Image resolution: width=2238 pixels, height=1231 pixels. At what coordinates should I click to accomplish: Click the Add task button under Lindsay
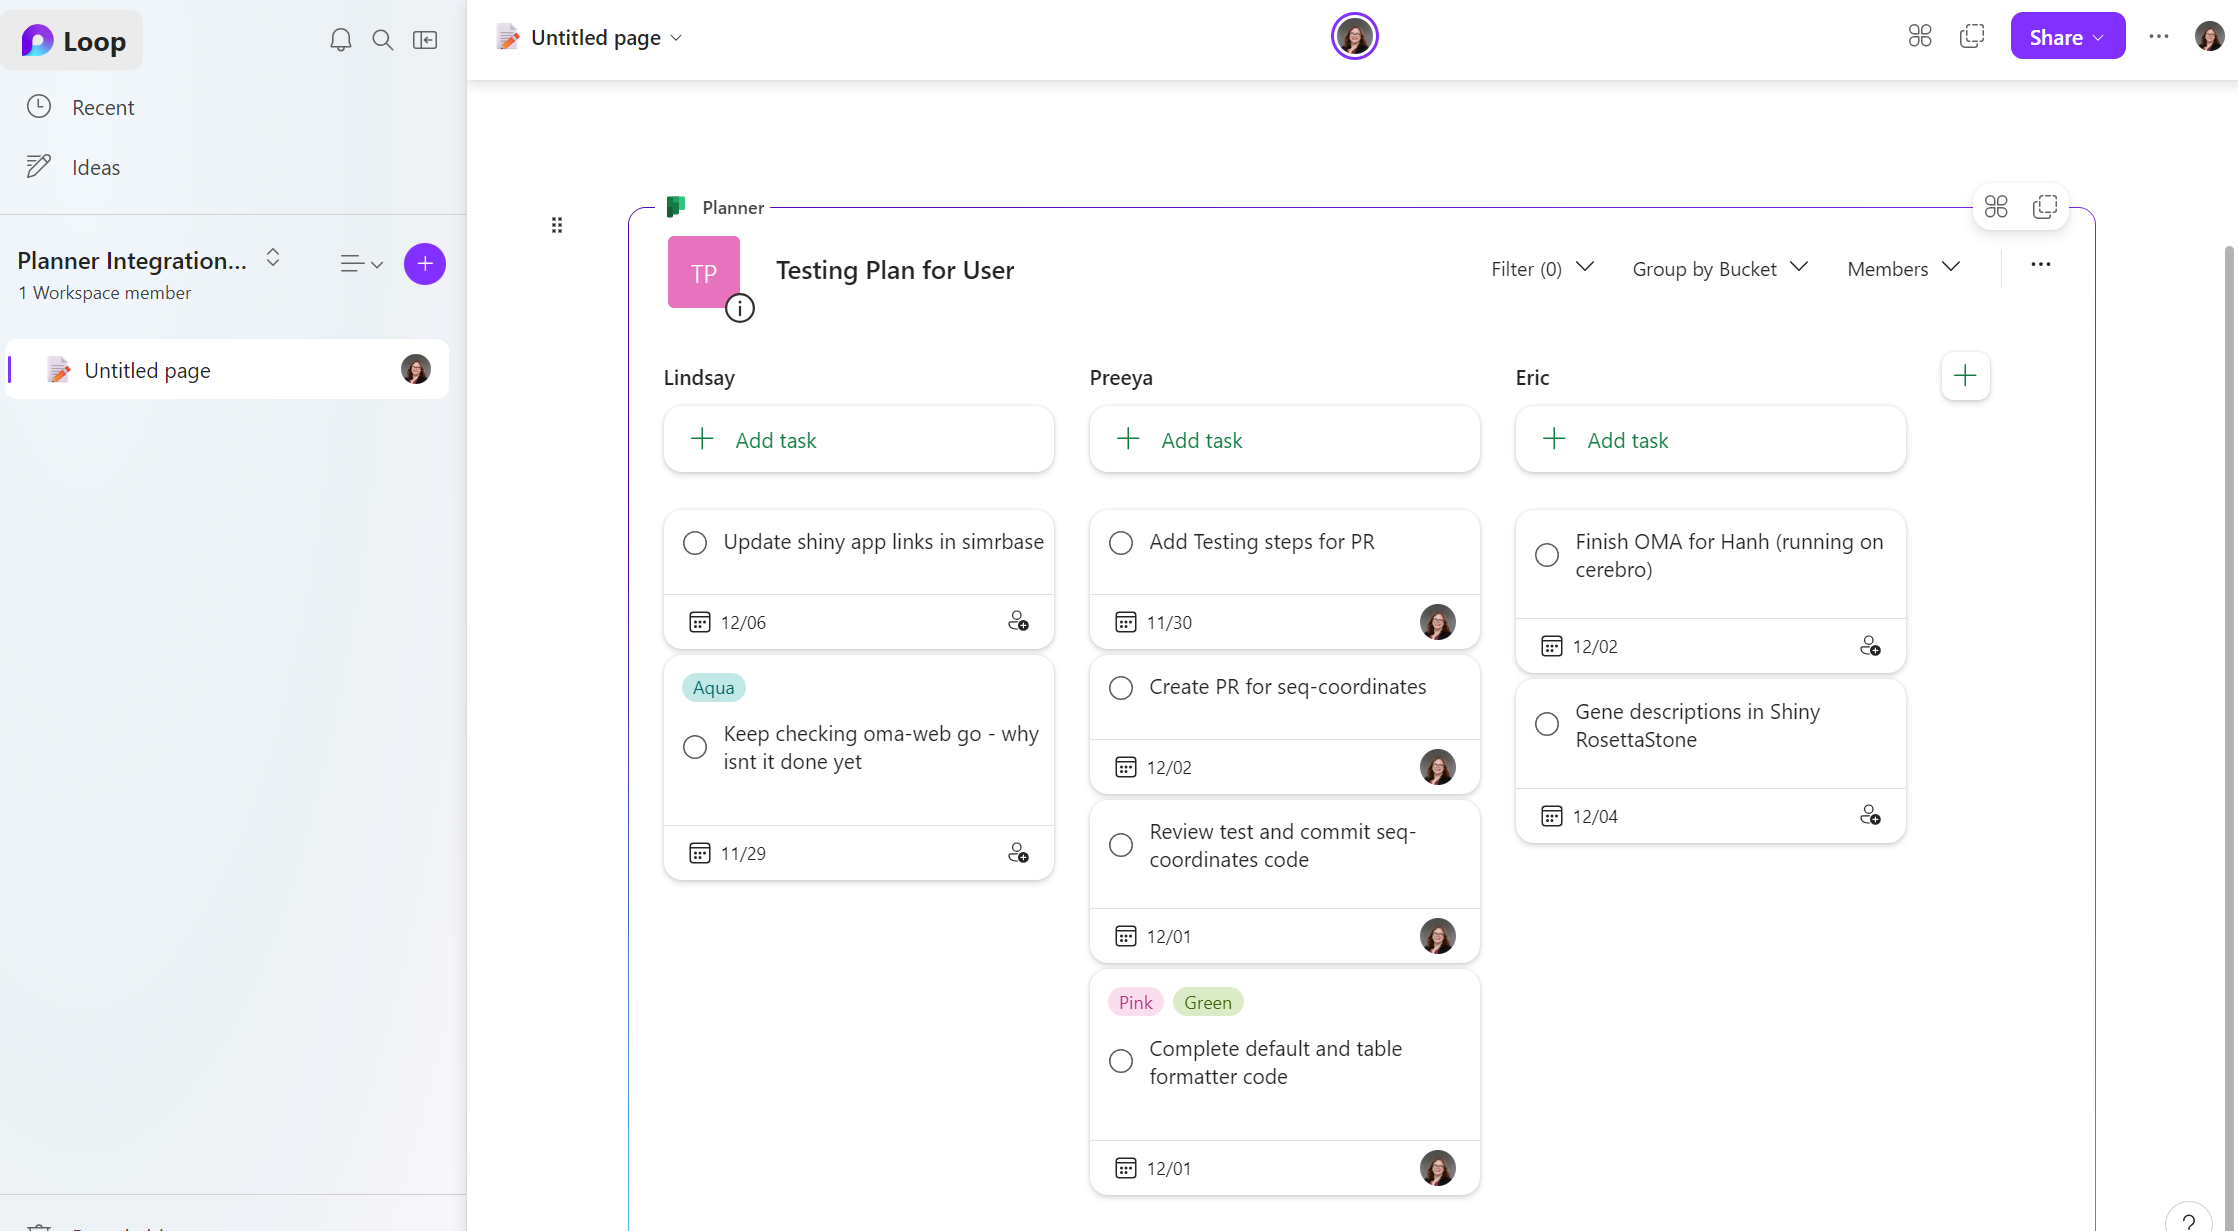point(859,438)
